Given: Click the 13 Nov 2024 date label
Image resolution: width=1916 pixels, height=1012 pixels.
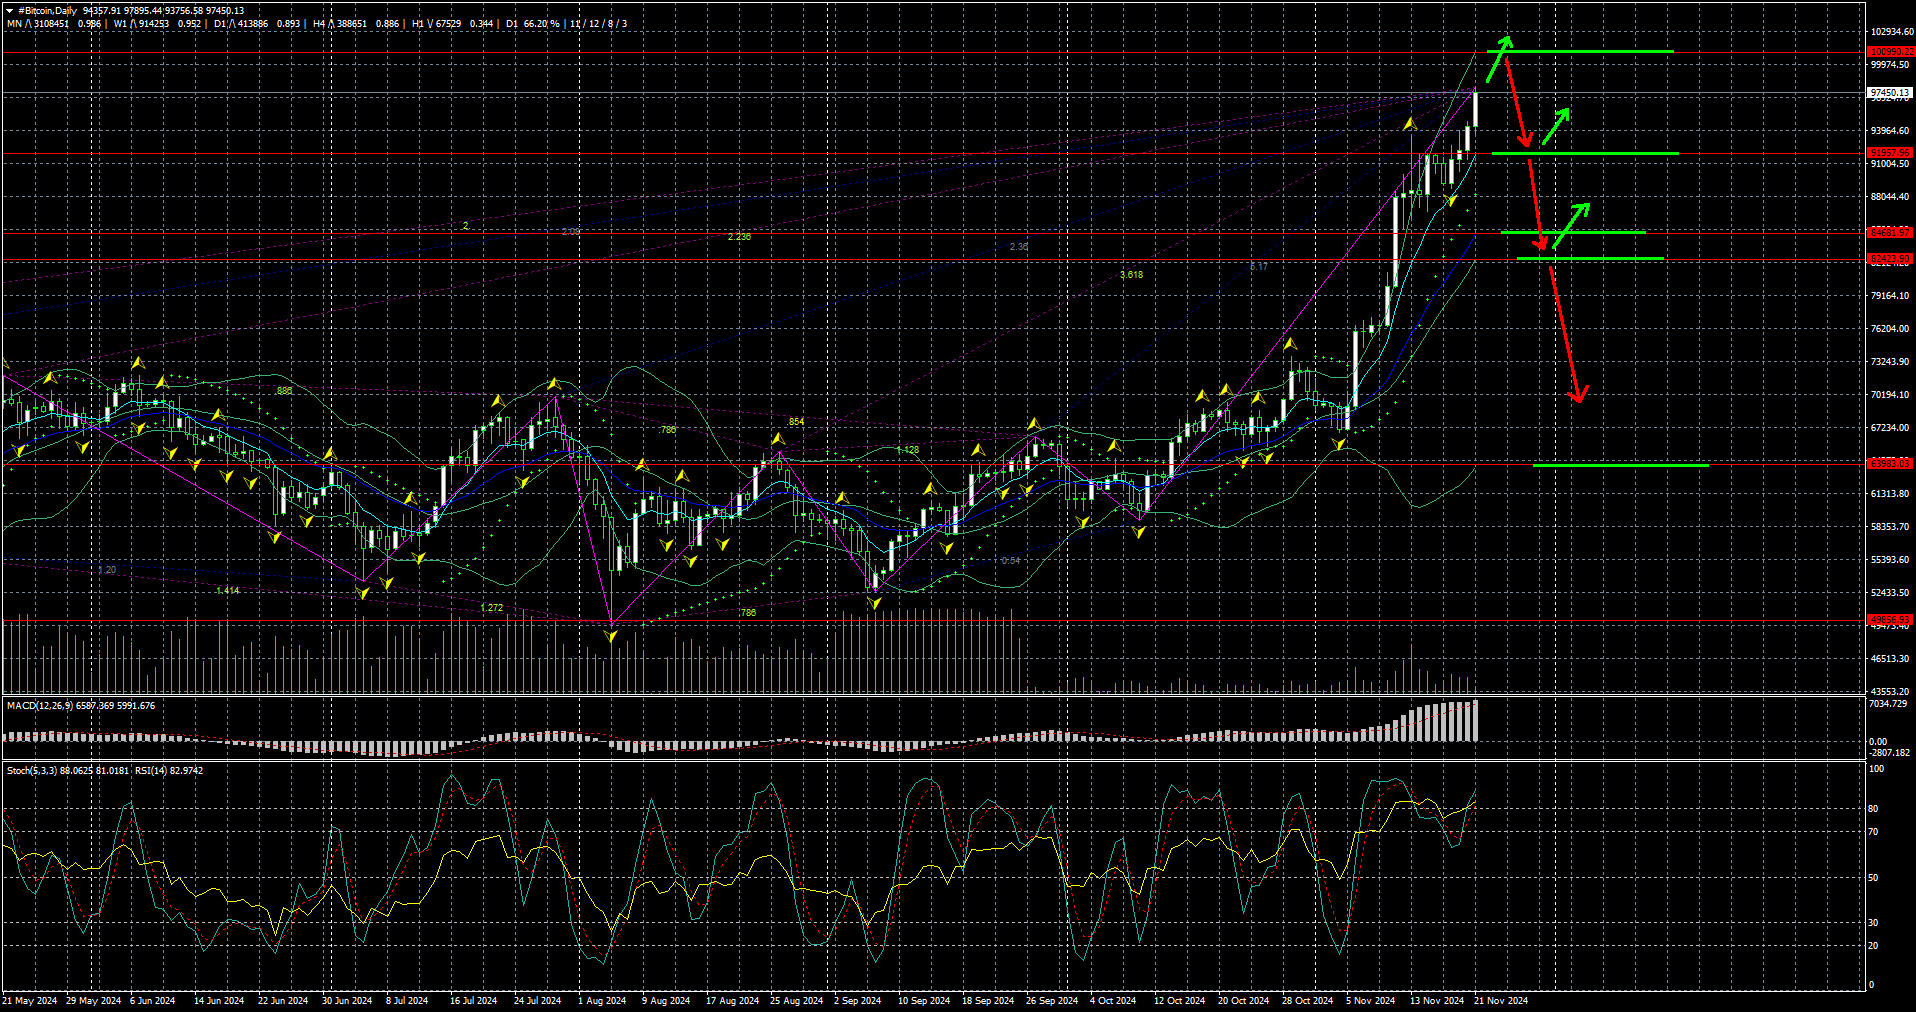Looking at the screenshot, I should coord(1437,1001).
